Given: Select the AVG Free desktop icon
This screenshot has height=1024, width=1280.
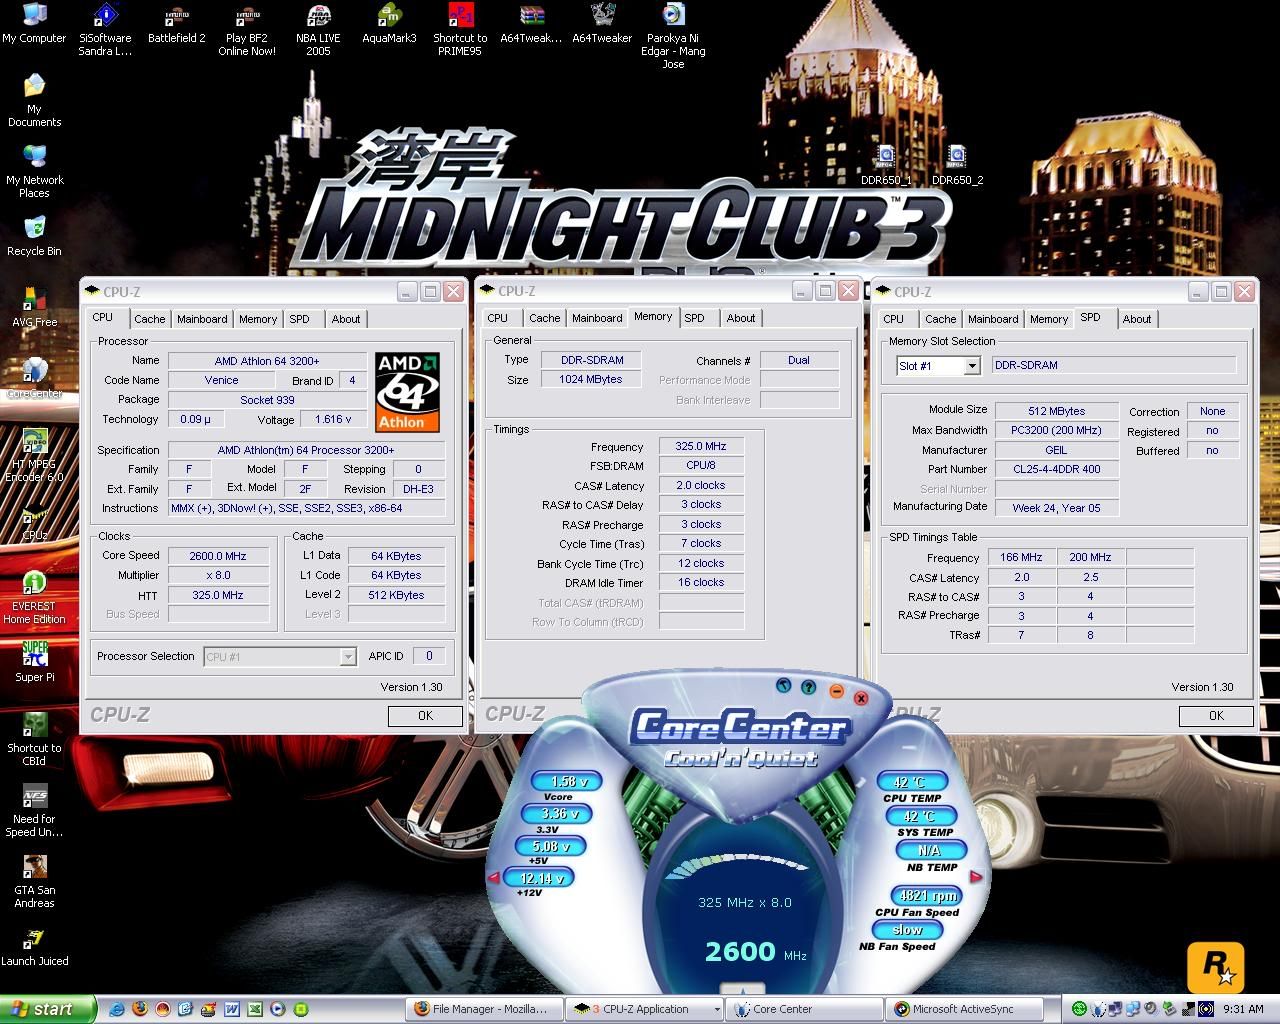Looking at the screenshot, I should [x=34, y=307].
